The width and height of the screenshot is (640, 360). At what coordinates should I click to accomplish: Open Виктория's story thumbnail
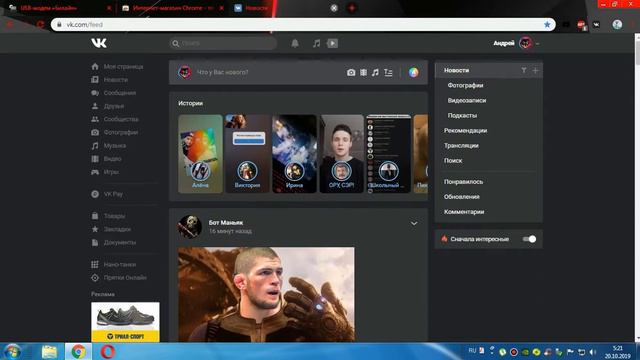[247, 154]
